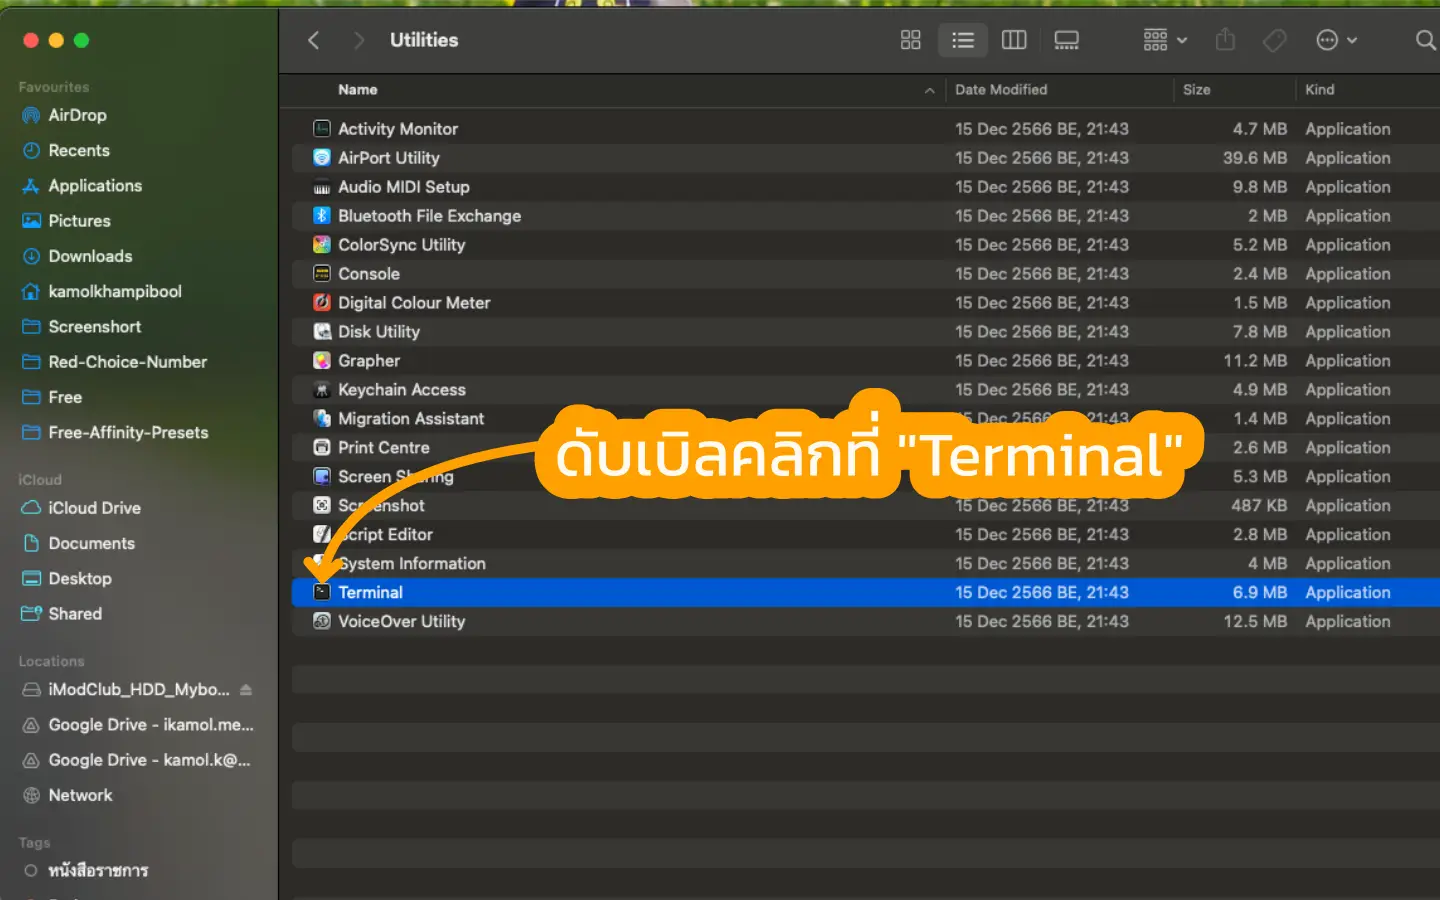Select the Bluetooth File Exchange icon
The height and width of the screenshot is (900, 1440).
pyautogui.click(x=322, y=216)
